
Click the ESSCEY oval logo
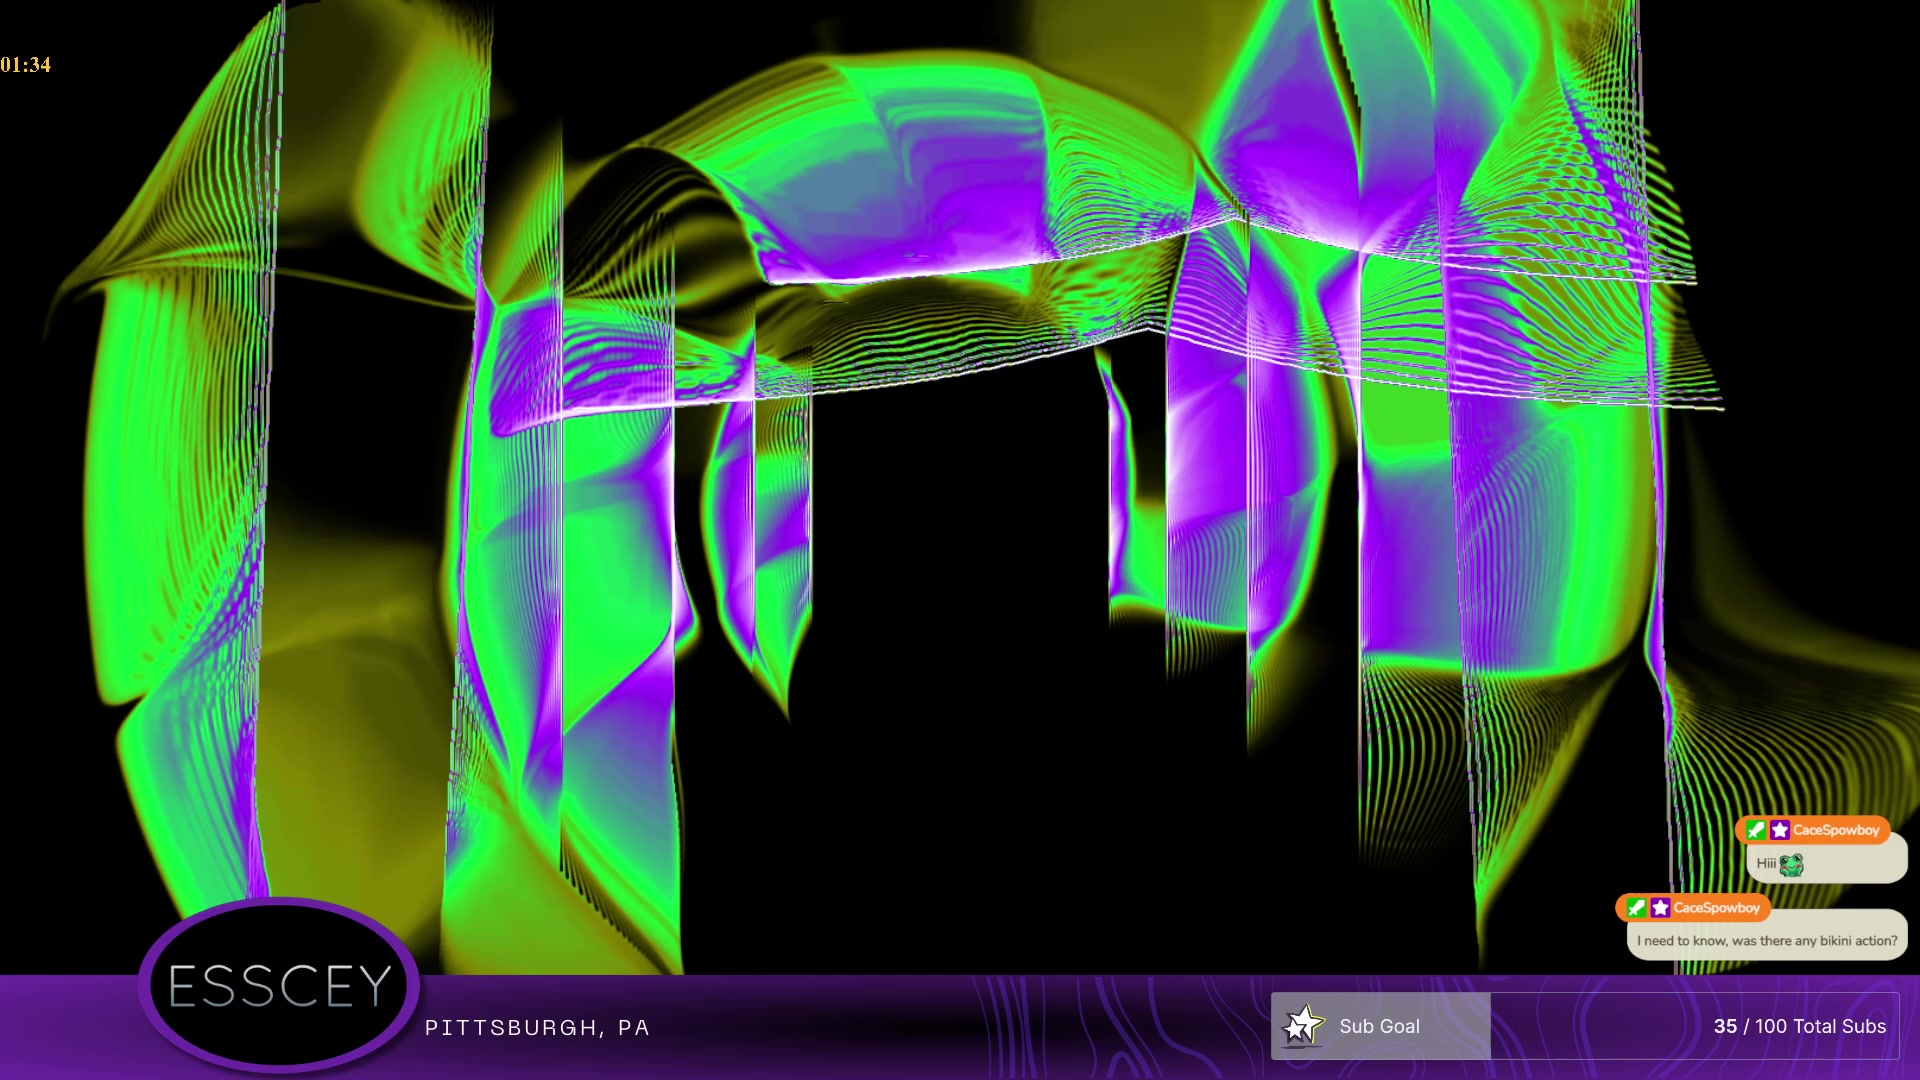(279, 985)
